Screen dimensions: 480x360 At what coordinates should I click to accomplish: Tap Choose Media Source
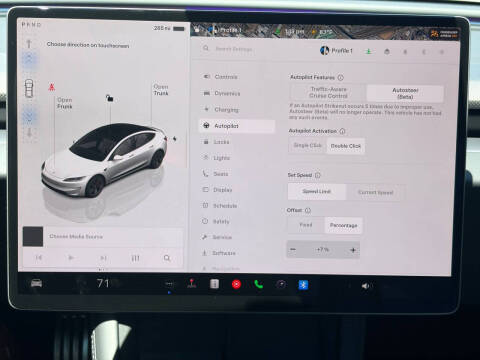(x=76, y=236)
